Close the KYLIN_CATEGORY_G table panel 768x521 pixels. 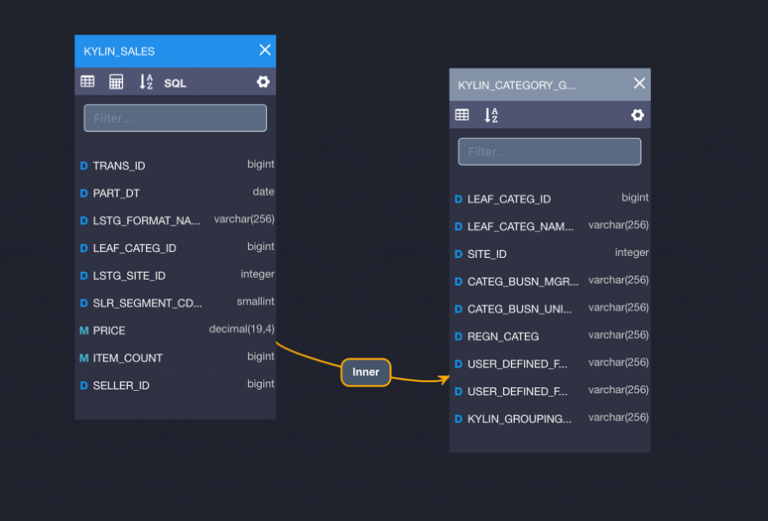pyautogui.click(x=639, y=84)
